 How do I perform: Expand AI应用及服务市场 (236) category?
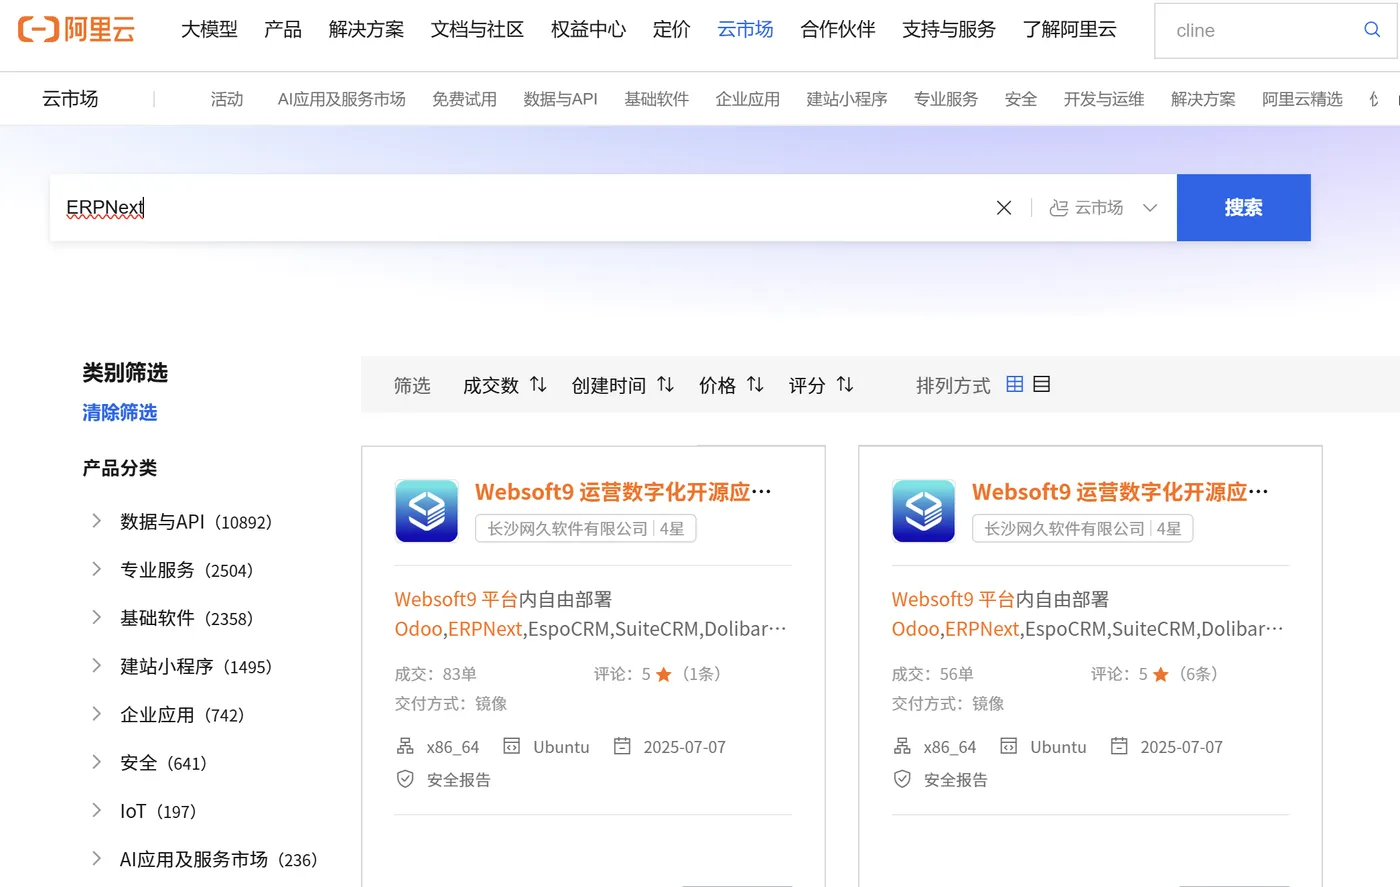tap(97, 858)
